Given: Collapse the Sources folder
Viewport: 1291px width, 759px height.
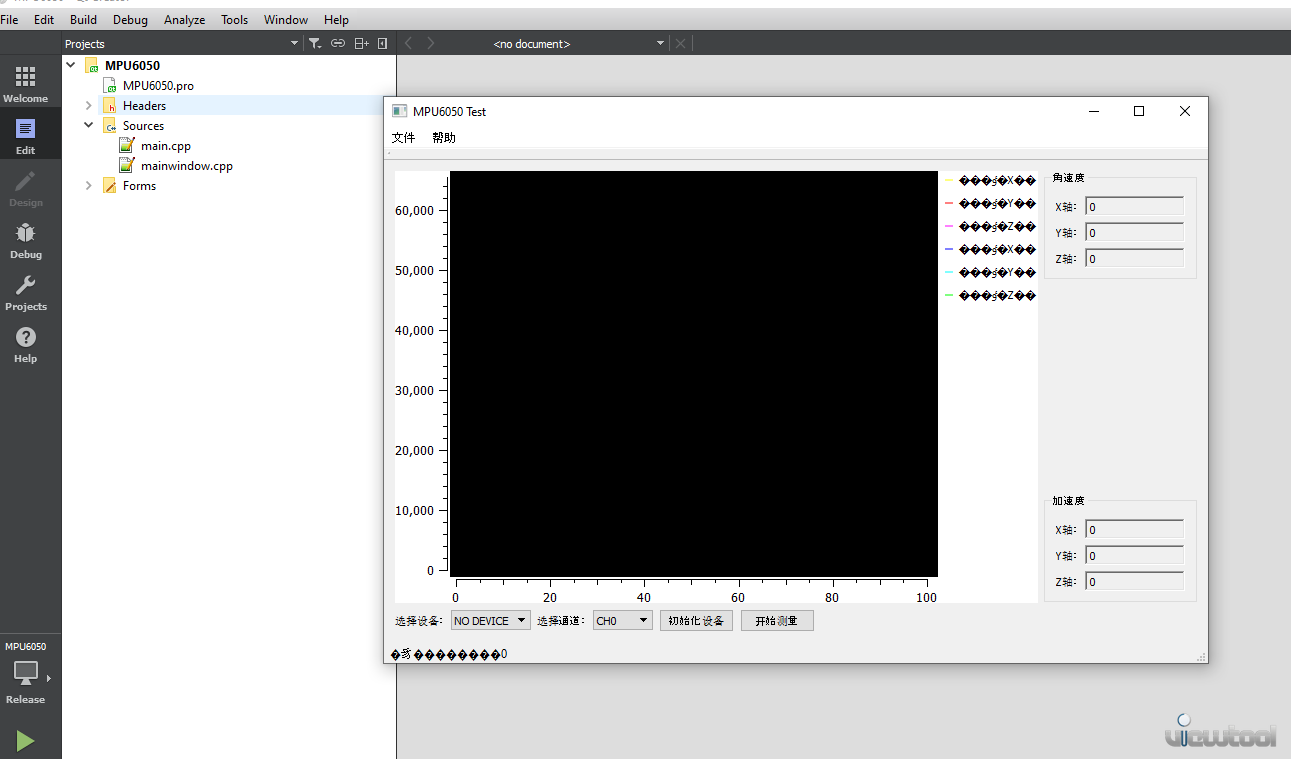Looking at the screenshot, I should coord(88,125).
